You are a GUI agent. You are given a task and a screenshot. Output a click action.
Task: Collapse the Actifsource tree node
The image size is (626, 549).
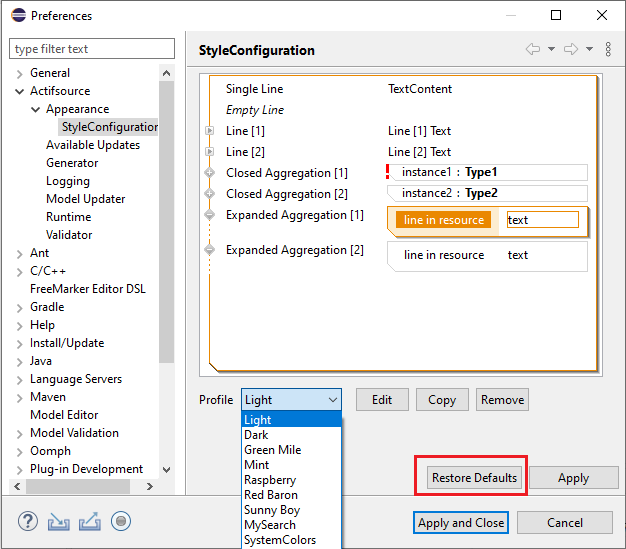(20, 91)
